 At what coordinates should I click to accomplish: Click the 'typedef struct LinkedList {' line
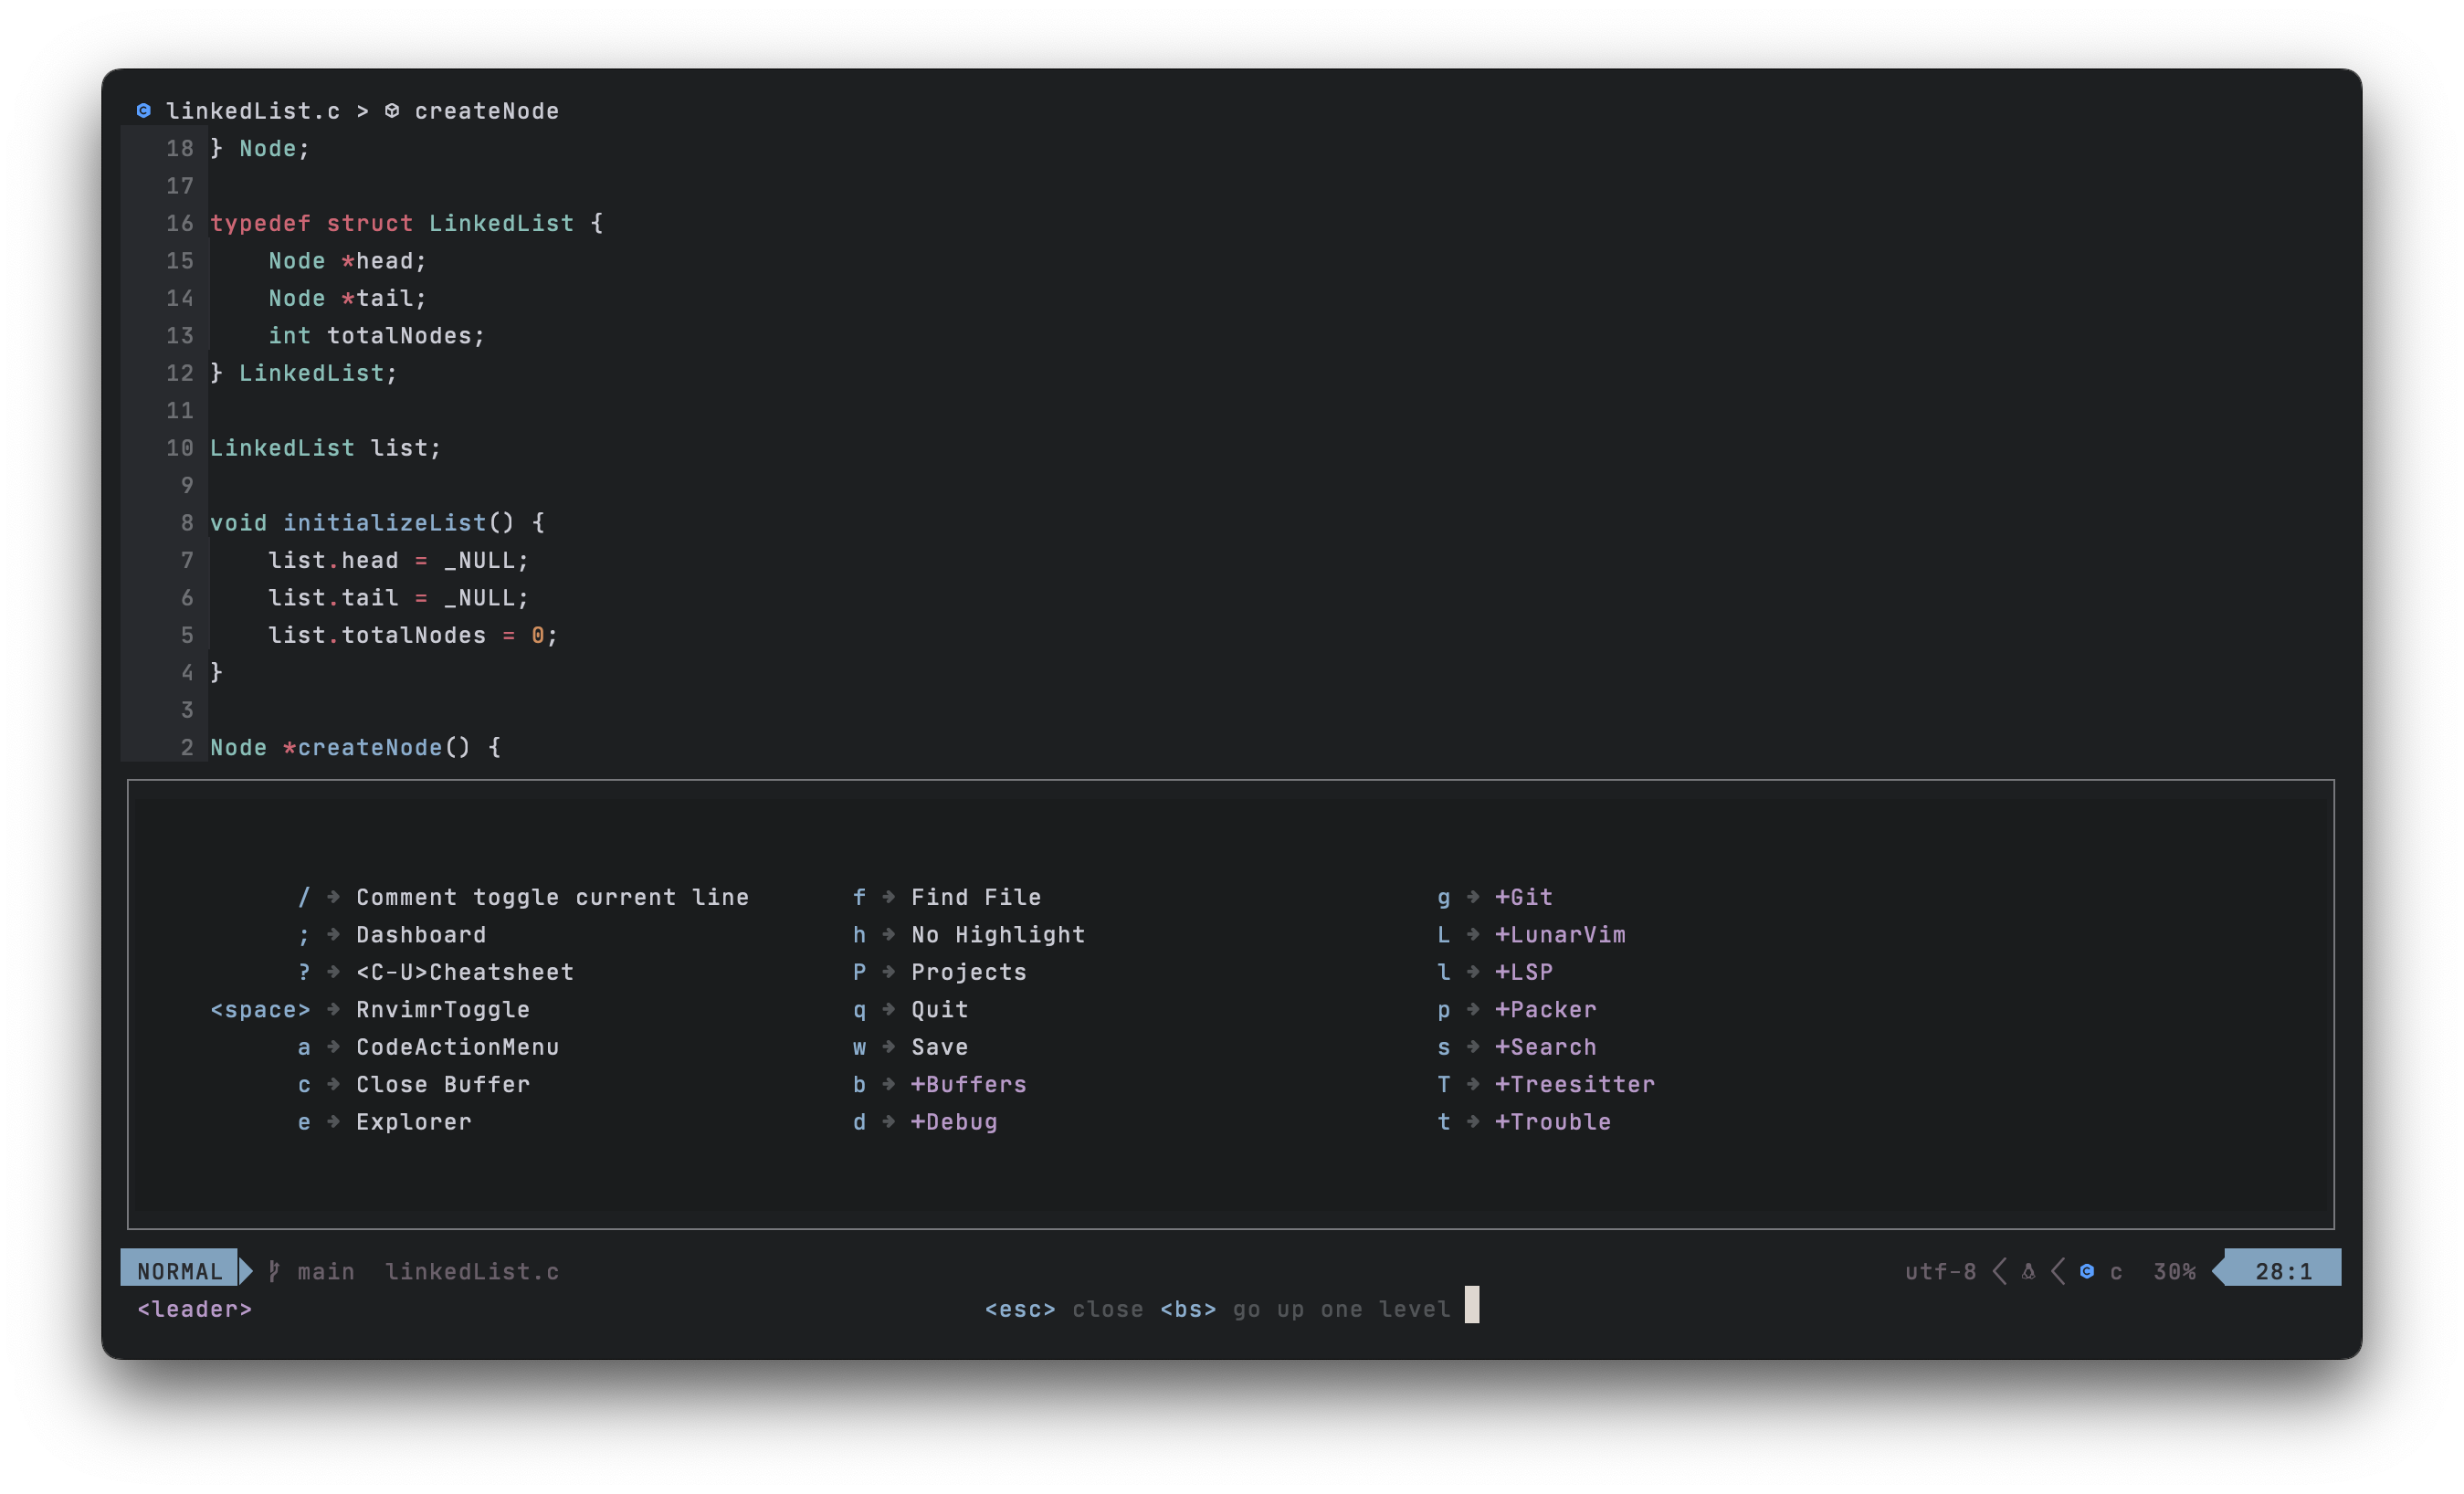point(407,223)
